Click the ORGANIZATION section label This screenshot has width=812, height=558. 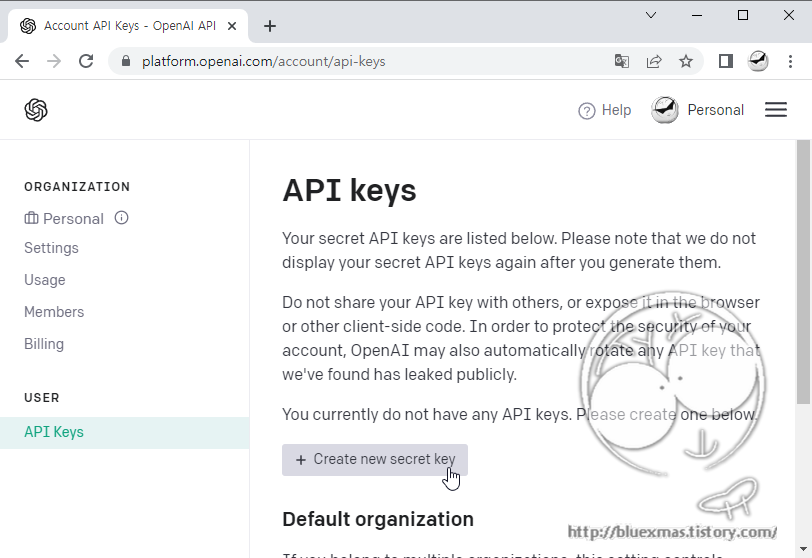77,187
